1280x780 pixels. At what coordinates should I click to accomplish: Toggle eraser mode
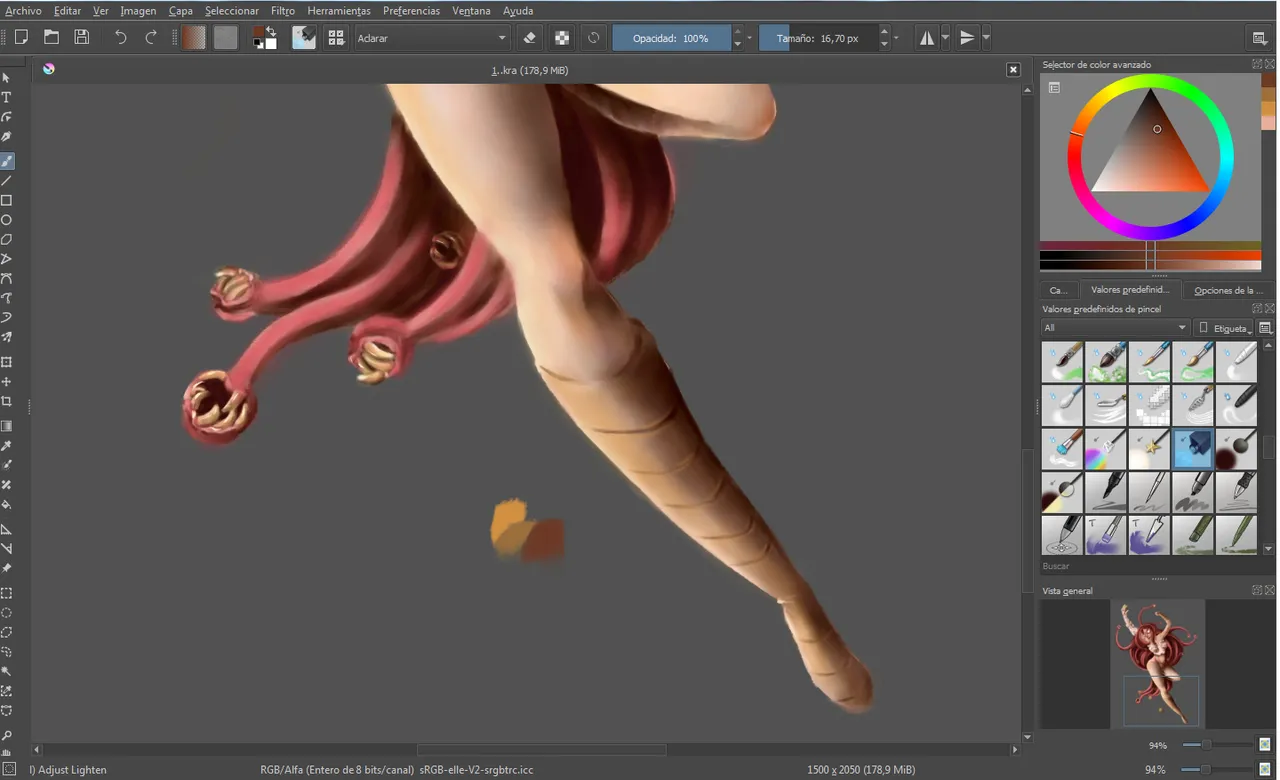(530, 38)
